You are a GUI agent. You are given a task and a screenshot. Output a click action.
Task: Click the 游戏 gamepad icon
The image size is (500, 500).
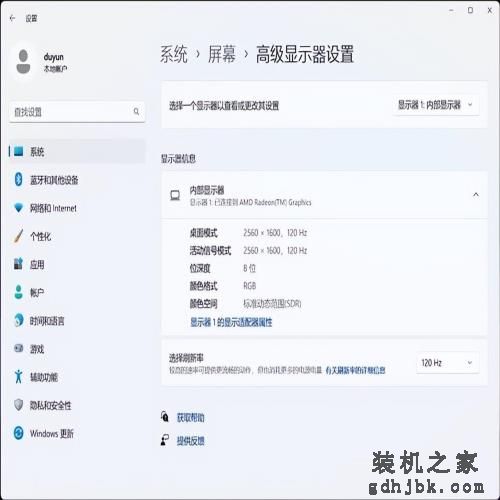pos(19,348)
